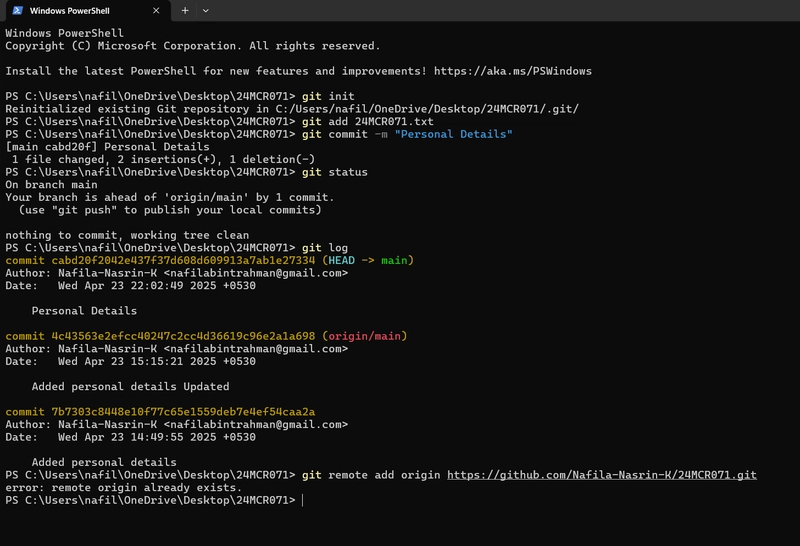Click the '(origin/main)' ref label

pyautogui.click(x=364, y=336)
